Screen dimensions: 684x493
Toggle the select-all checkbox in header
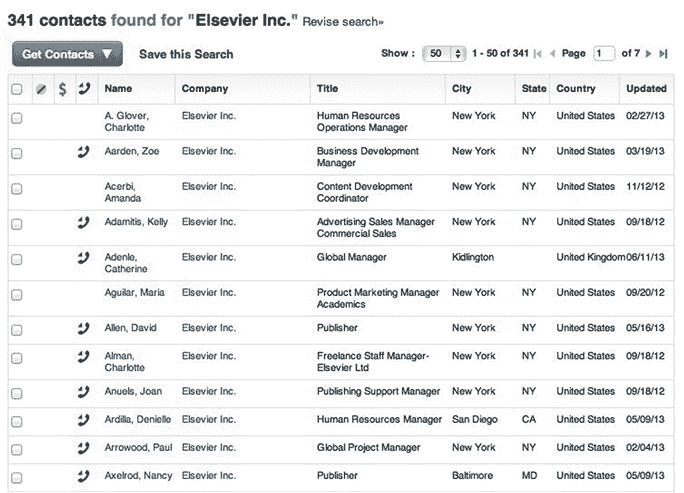[x=17, y=89]
